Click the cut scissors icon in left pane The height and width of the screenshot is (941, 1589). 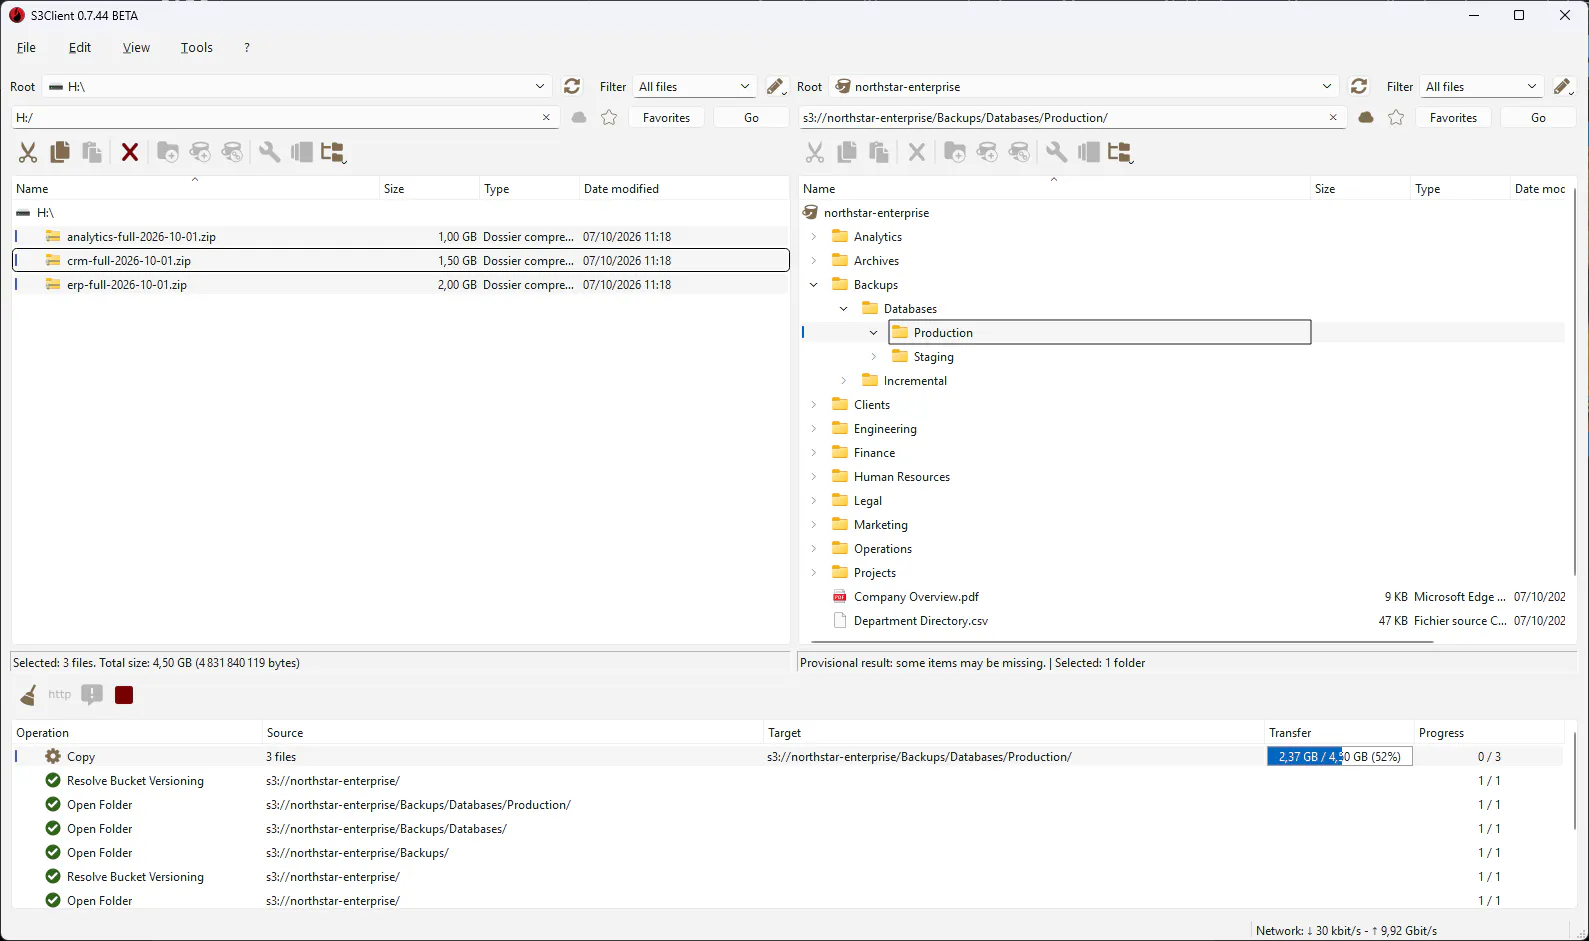[28, 152]
